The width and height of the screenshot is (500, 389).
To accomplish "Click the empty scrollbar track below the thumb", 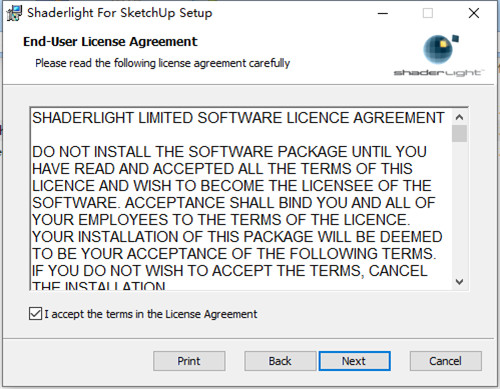I will coord(459,208).
